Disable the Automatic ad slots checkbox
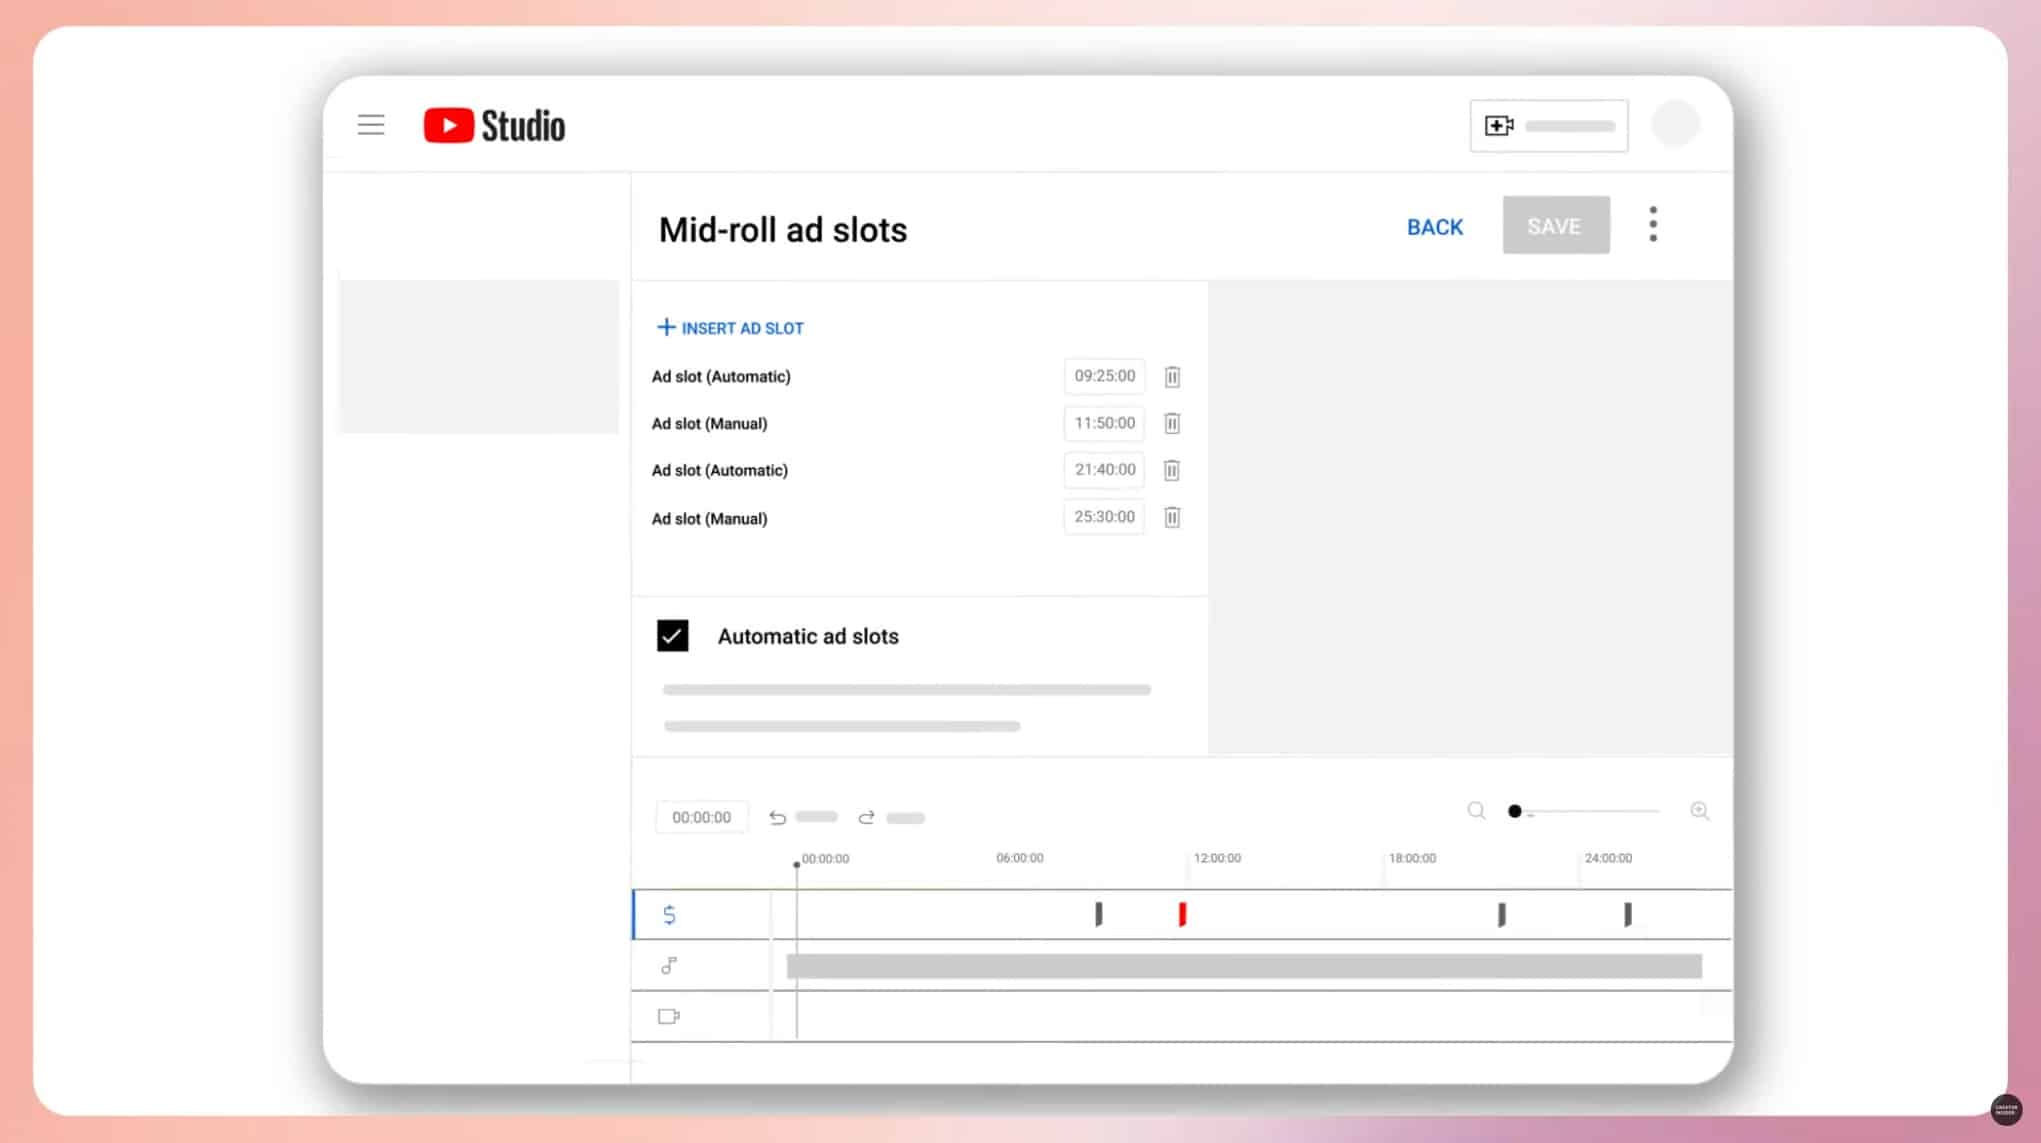 tap(673, 635)
